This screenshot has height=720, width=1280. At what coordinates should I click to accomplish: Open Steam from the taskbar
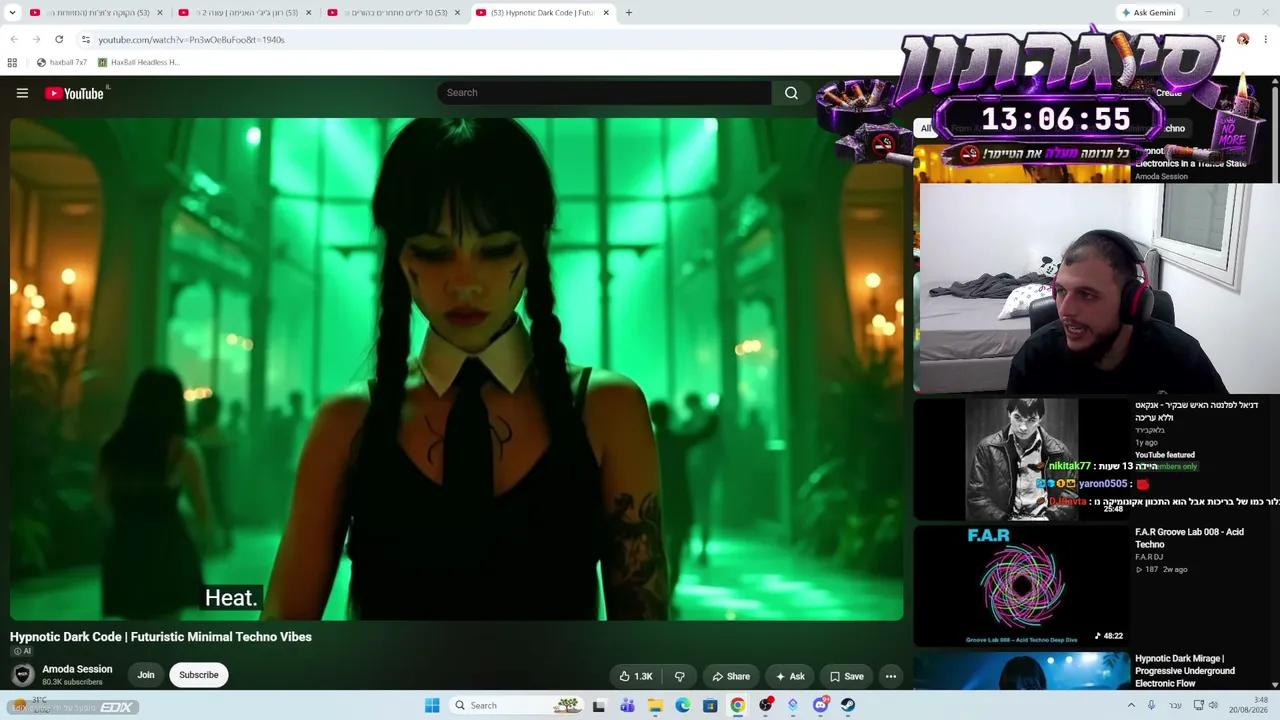(848, 706)
